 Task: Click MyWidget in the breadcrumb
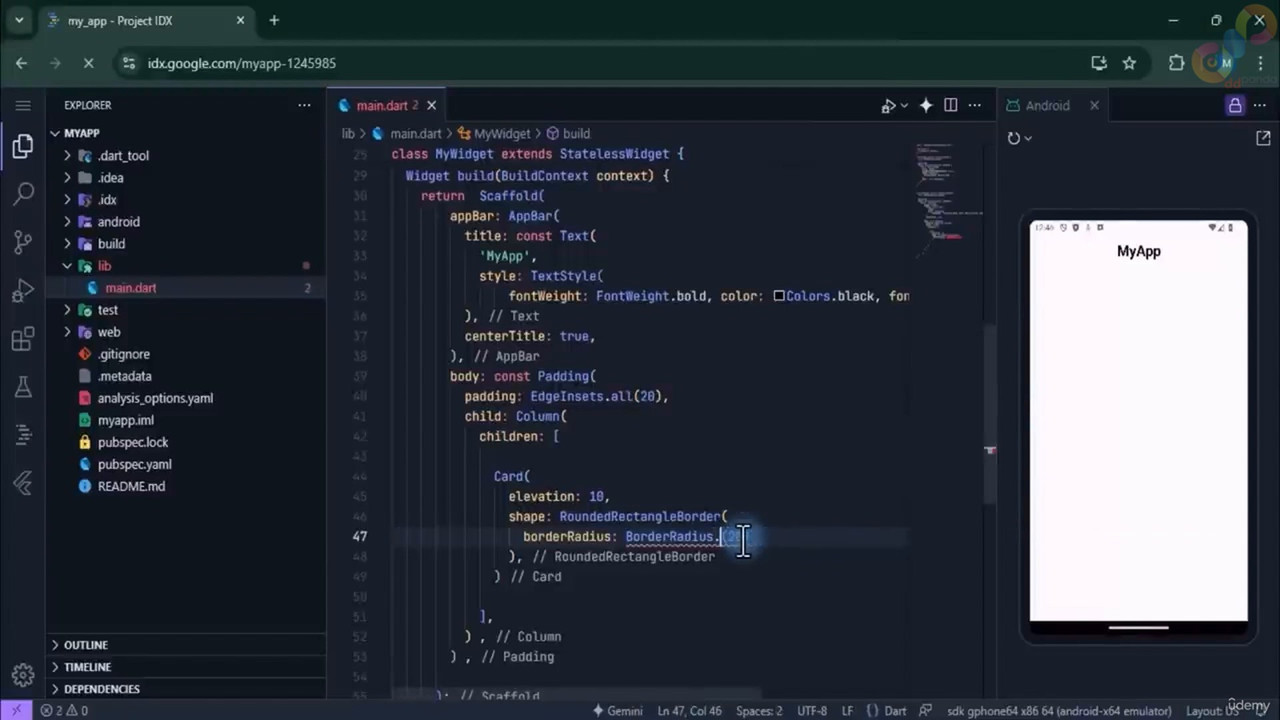pos(502,133)
